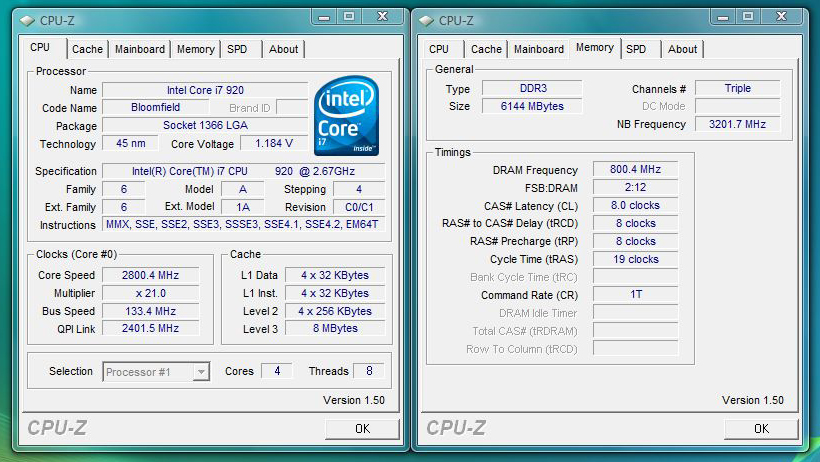The width and height of the screenshot is (820, 462).
Task: Click the RAS# Precharge (tRP) value
Action: coord(635,241)
